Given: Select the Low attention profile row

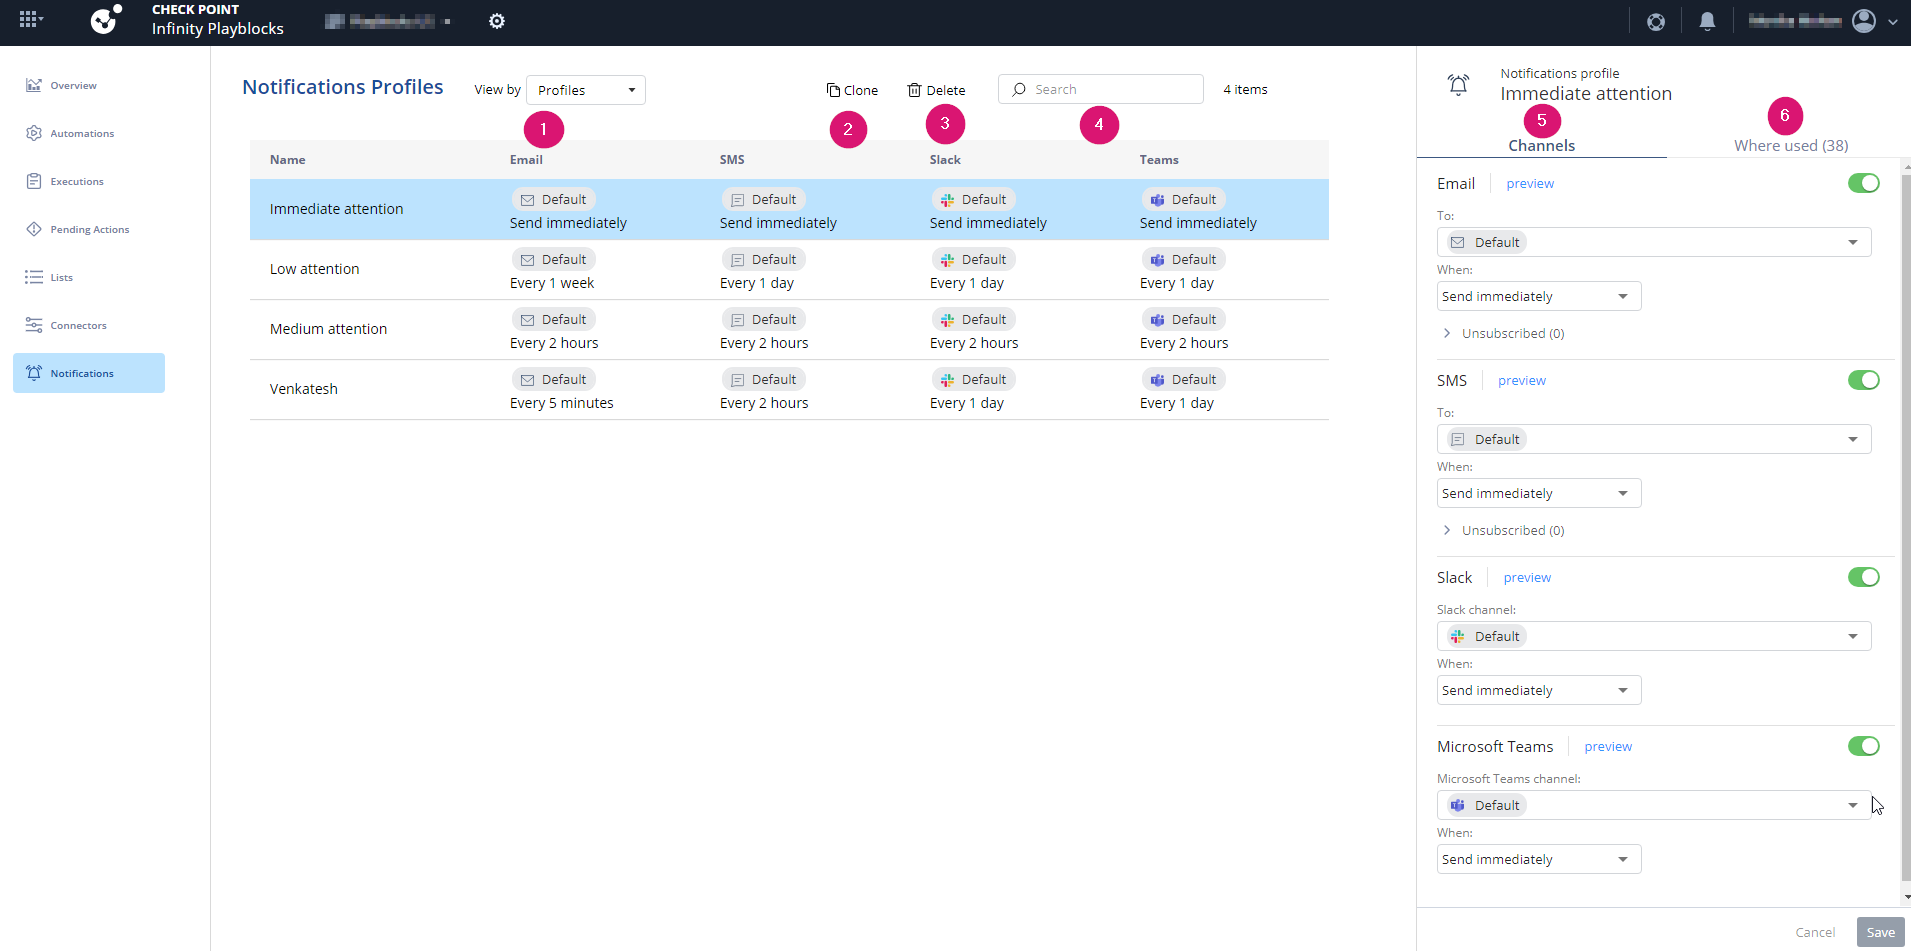Looking at the screenshot, I should 789,269.
